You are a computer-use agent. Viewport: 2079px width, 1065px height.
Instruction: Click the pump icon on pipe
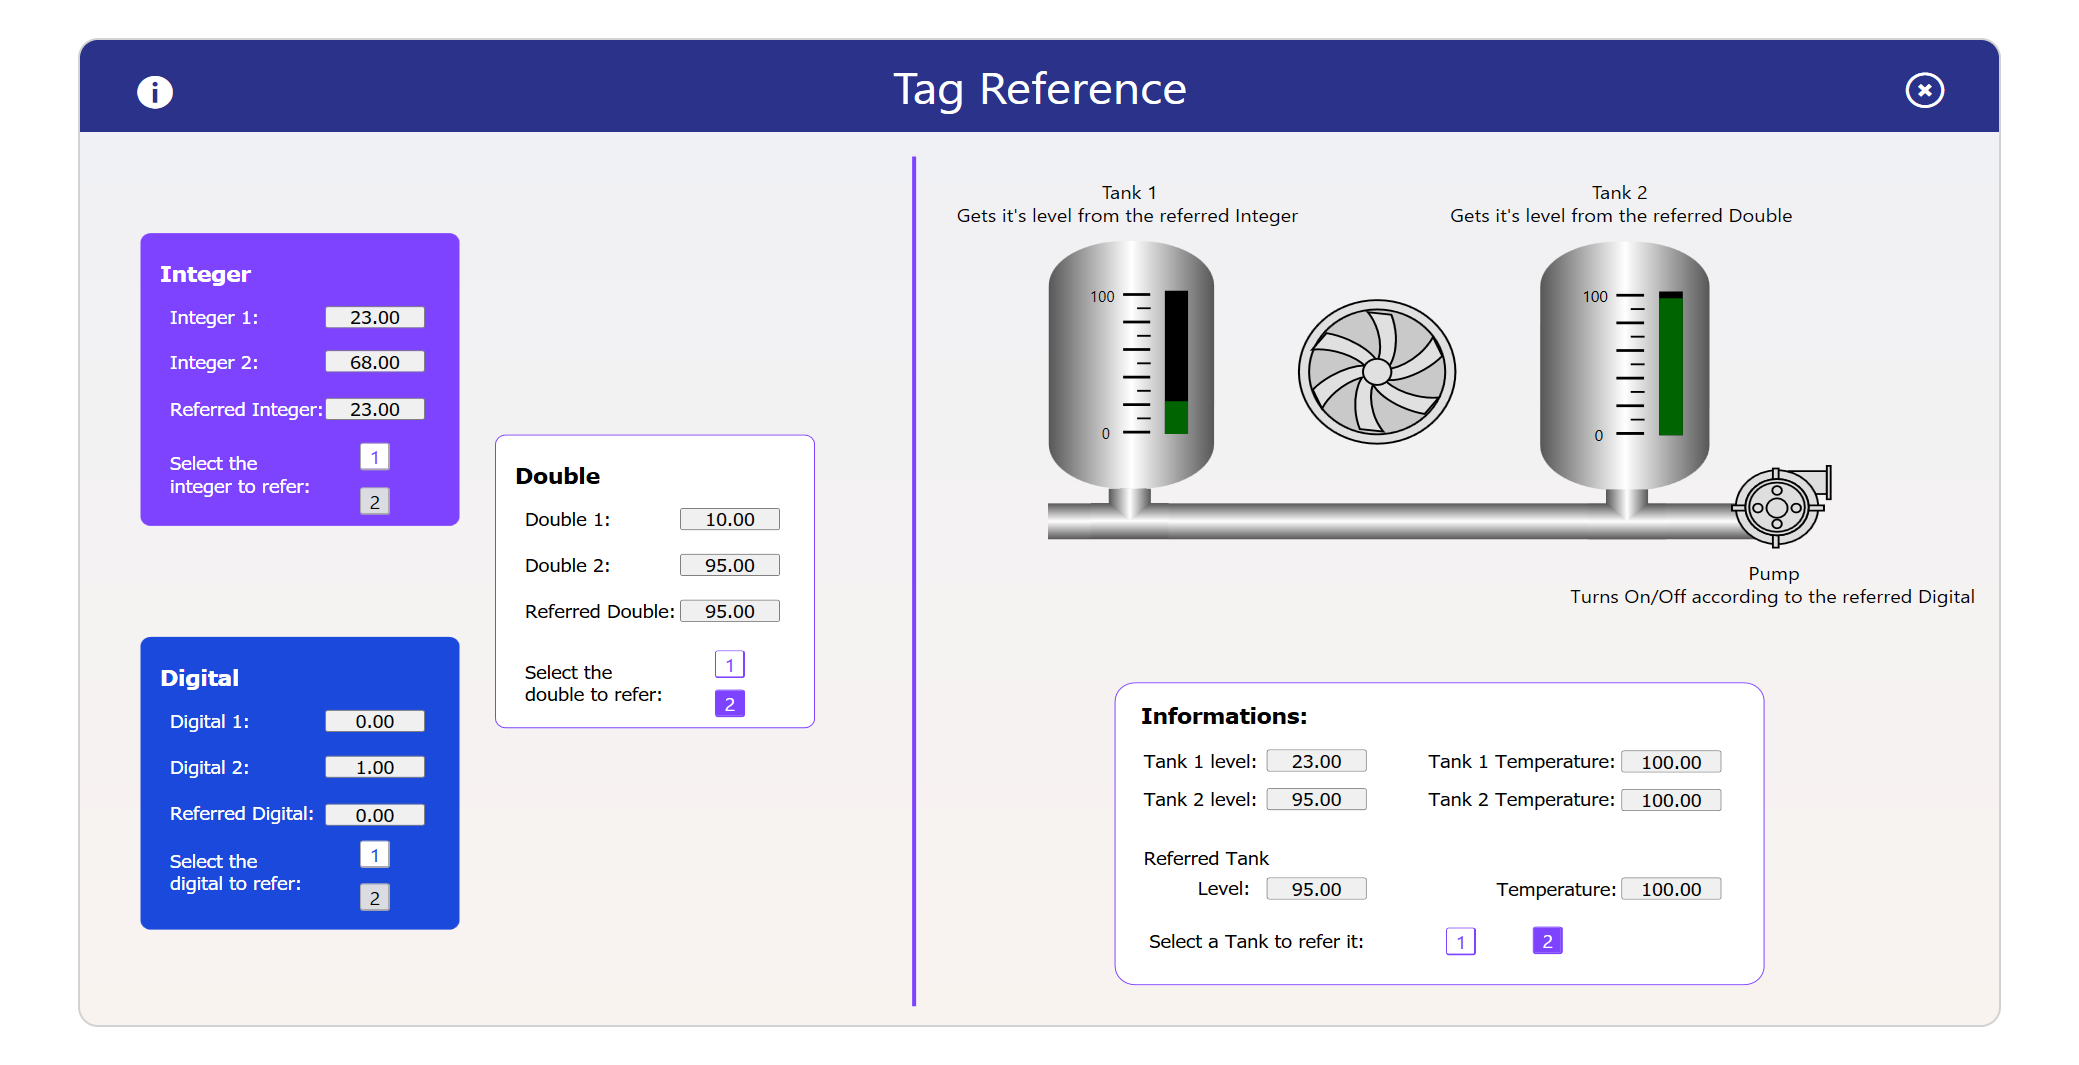pyautogui.click(x=1777, y=507)
